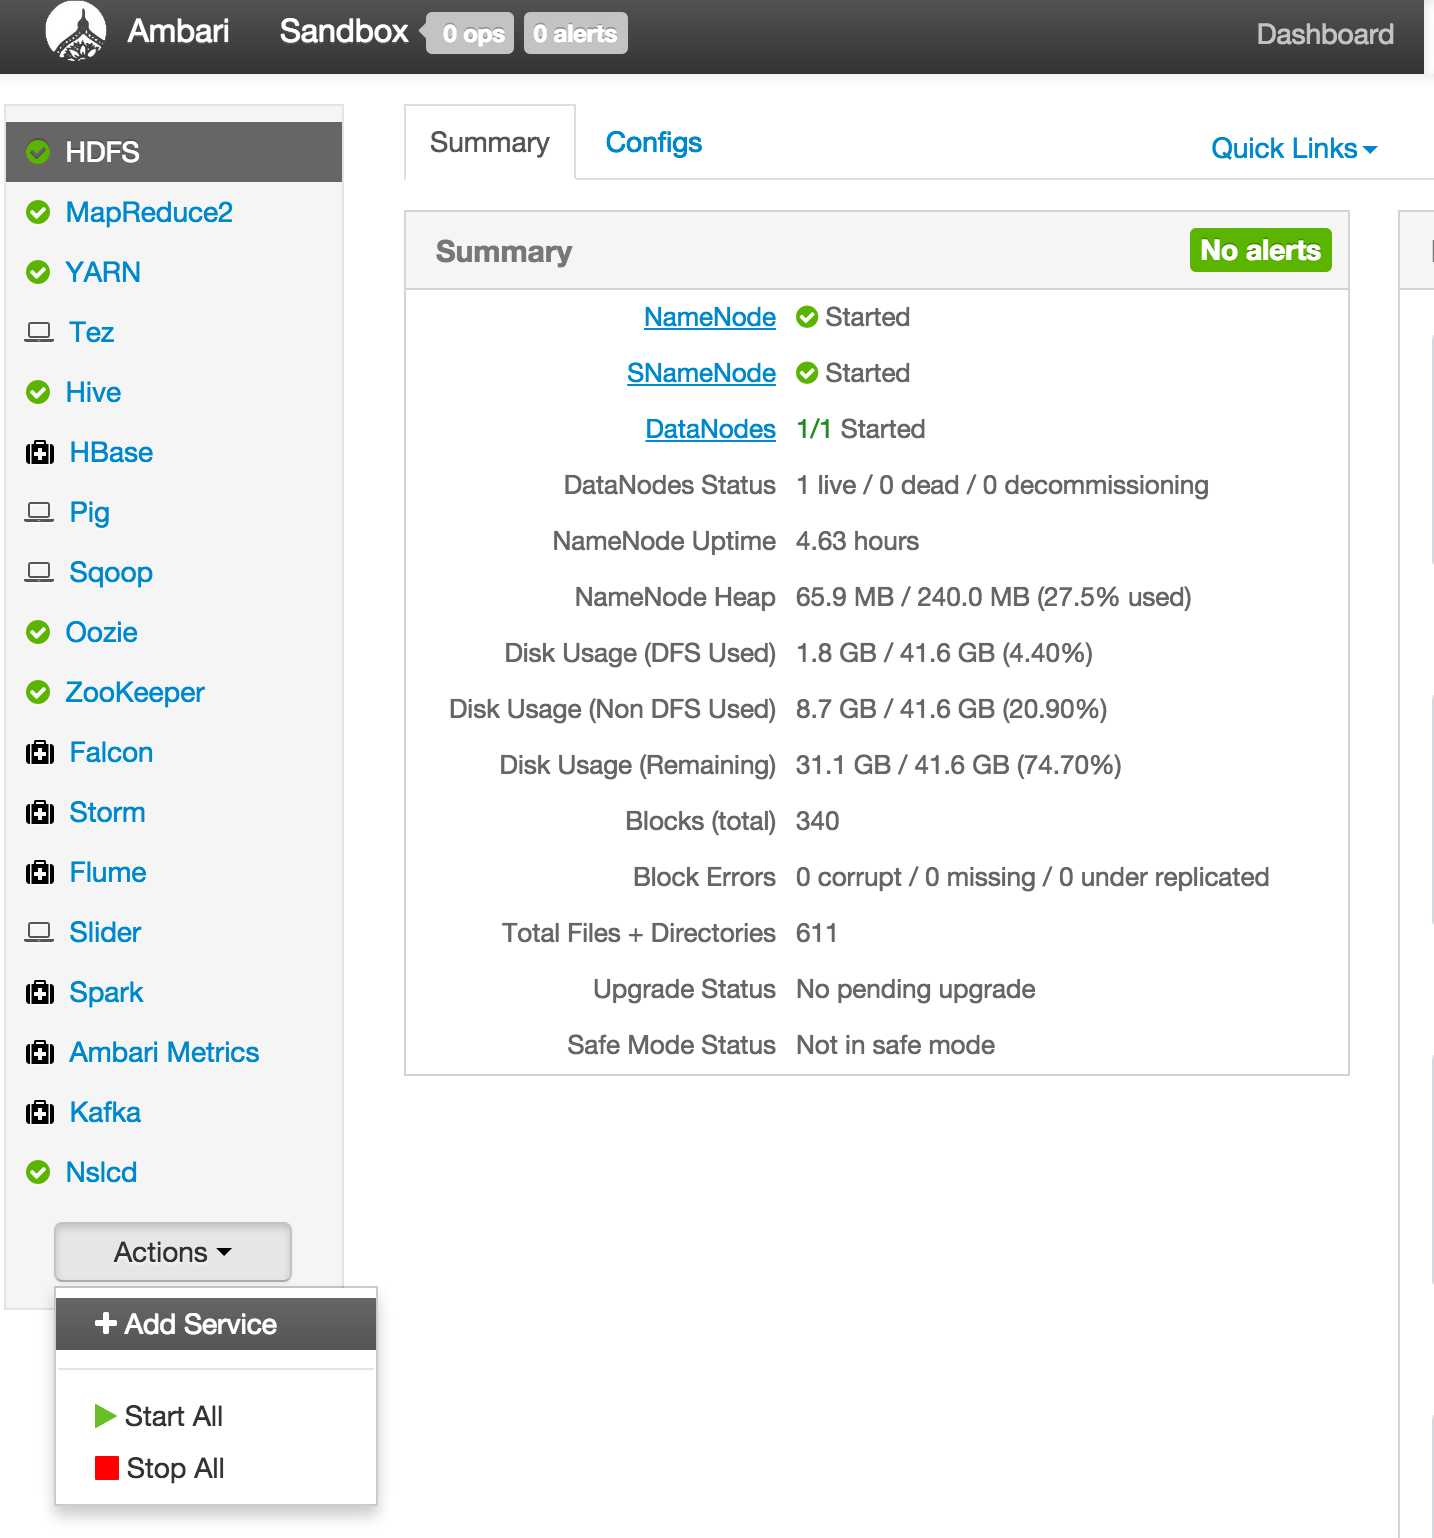Click HBase maintenance medkit icon
Screen dimensions: 1434x1538
click(40, 452)
